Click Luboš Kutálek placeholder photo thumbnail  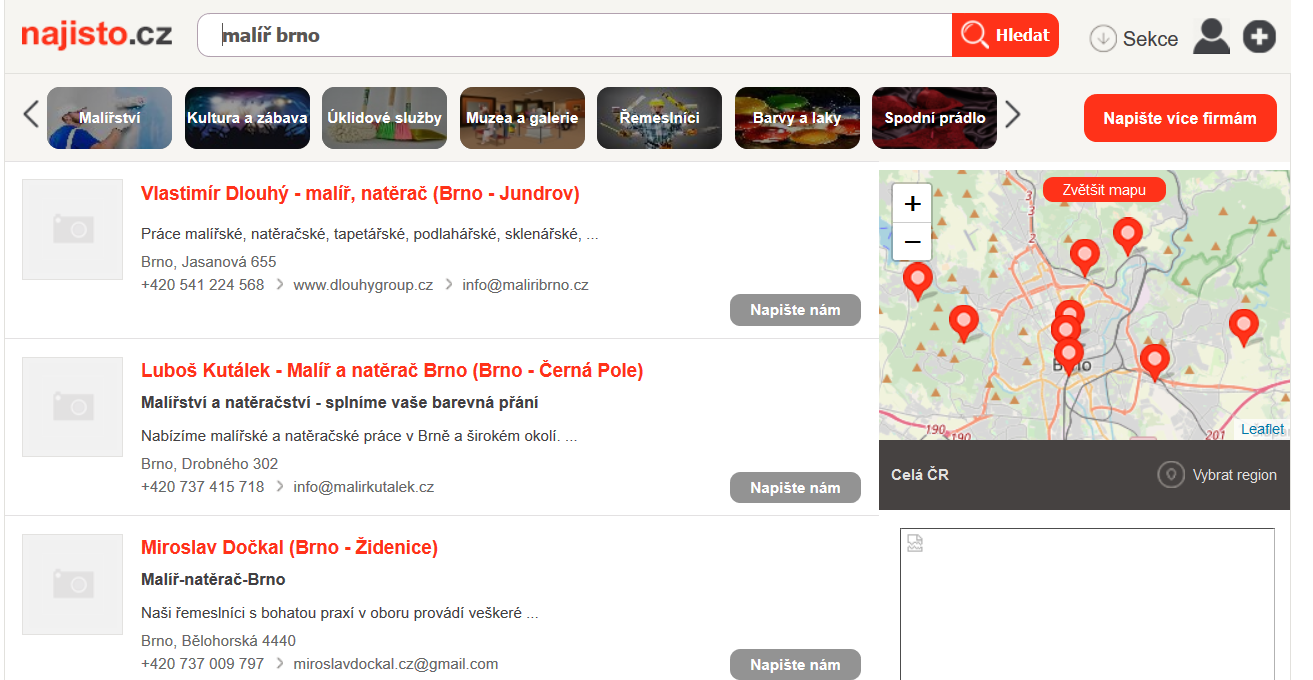tap(72, 407)
